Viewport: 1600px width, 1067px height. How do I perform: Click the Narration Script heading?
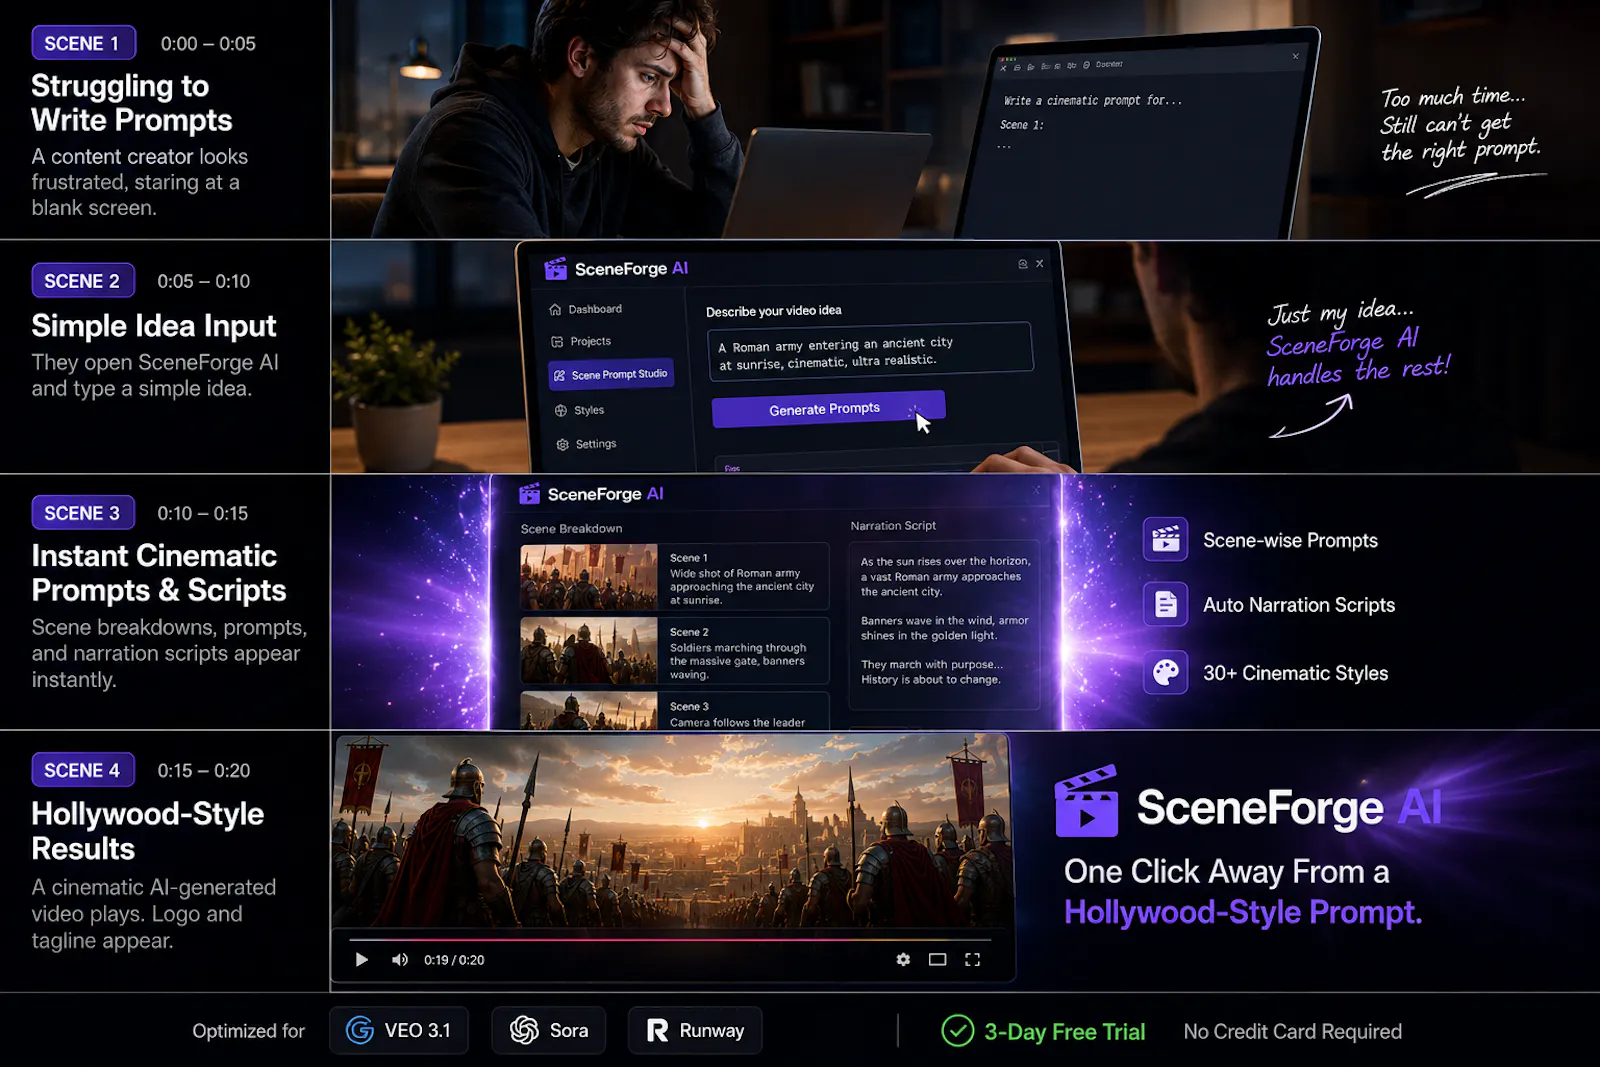coord(893,526)
